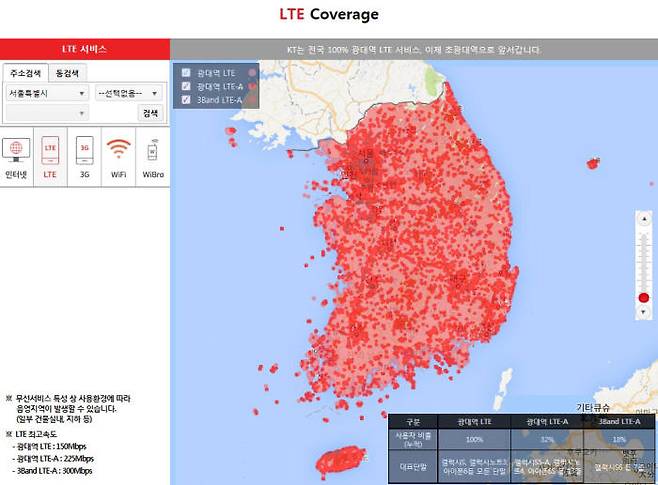Click the 3Band LTE-A table column header
Image resolution: width=658 pixels, height=485 pixels.
coord(619,422)
